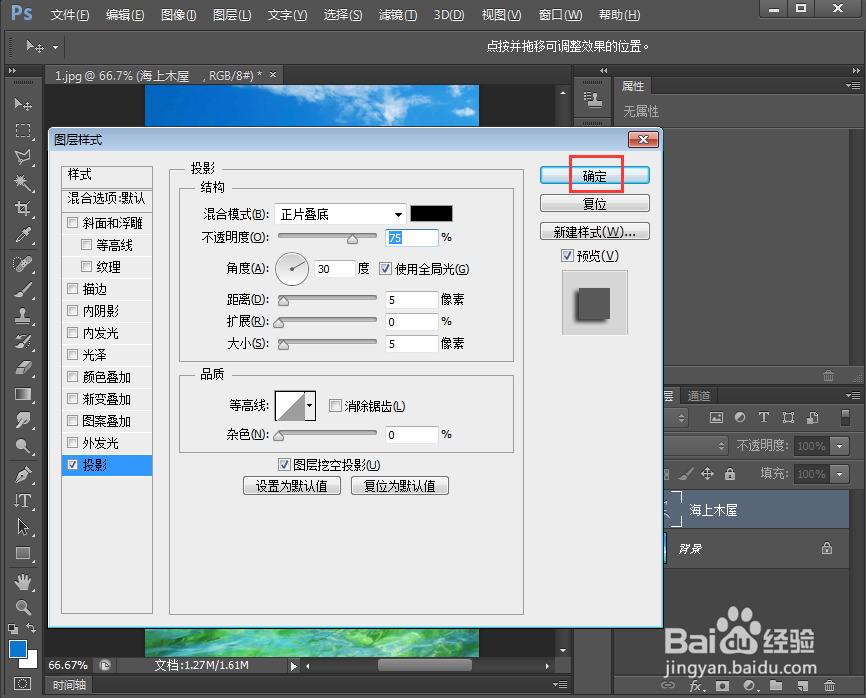Enable 消除锯齿 checkbox
Image resolution: width=866 pixels, height=698 pixels.
[x=335, y=406]
